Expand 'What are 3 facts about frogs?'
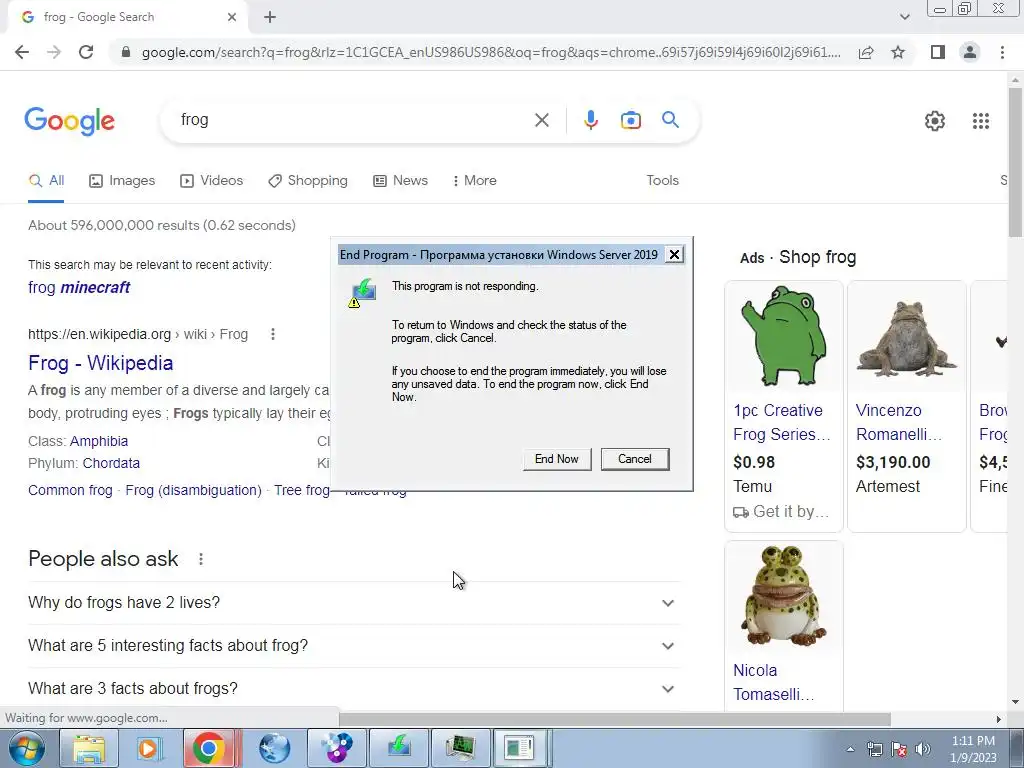The image size is (1024, 768). pyautogui.click(x=354, y=689)
